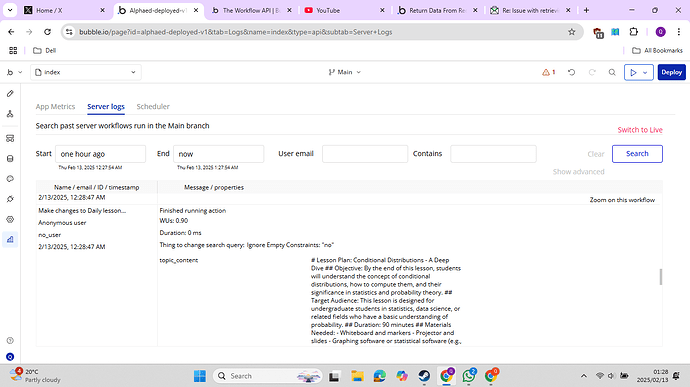Open the Windows Start menu
Image resolution: width=690 pixels, height=387 pixels.
click(199, 376)
